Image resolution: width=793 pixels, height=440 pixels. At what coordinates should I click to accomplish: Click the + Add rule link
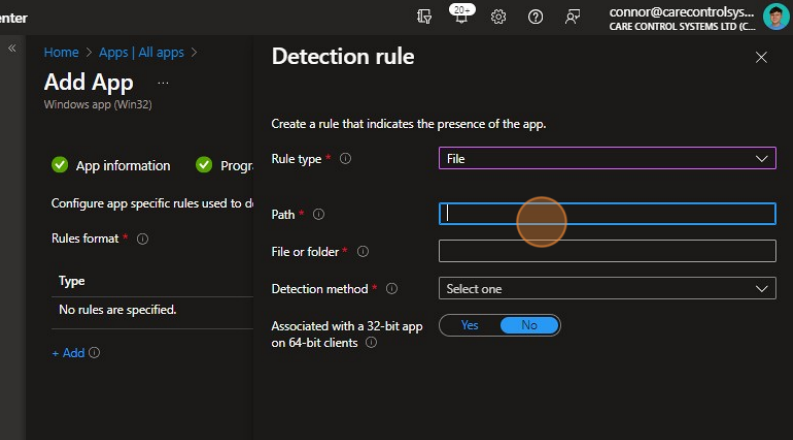[68, 353]
